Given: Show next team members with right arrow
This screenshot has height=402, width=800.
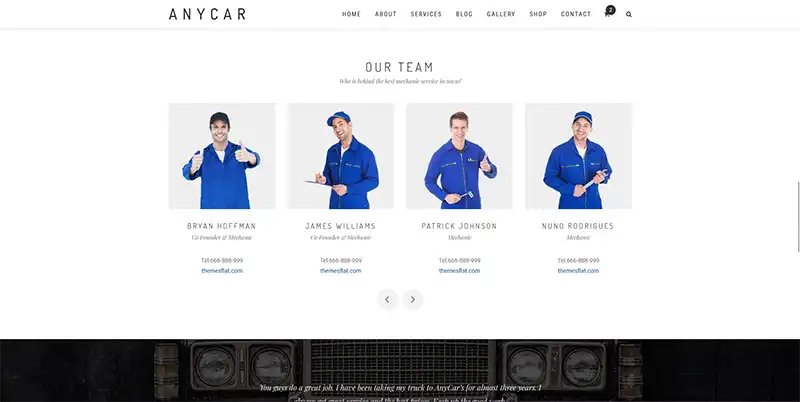Looking at the screenshot, I should [413, 299].
